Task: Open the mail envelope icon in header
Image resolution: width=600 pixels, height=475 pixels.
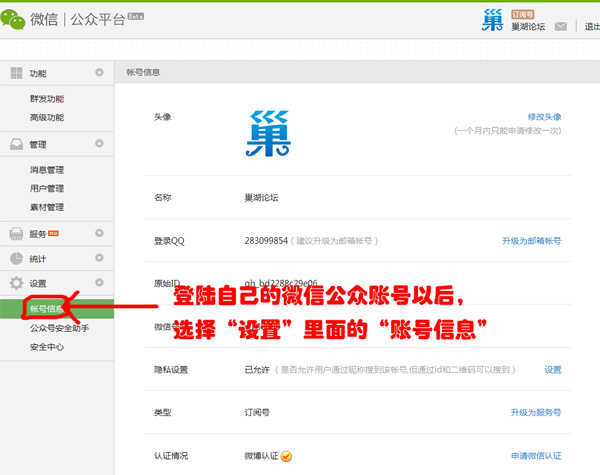Action: click(561, 26)
